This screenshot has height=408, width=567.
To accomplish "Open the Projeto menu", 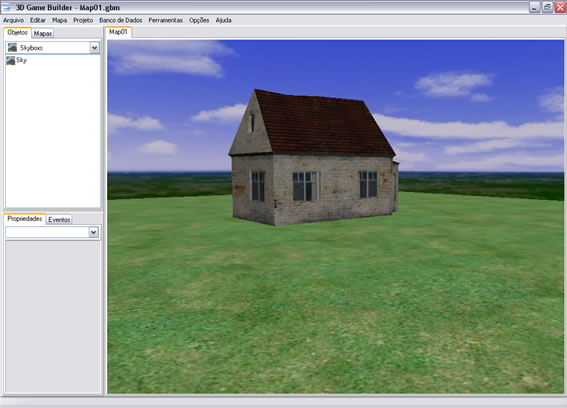I will 83,20.
